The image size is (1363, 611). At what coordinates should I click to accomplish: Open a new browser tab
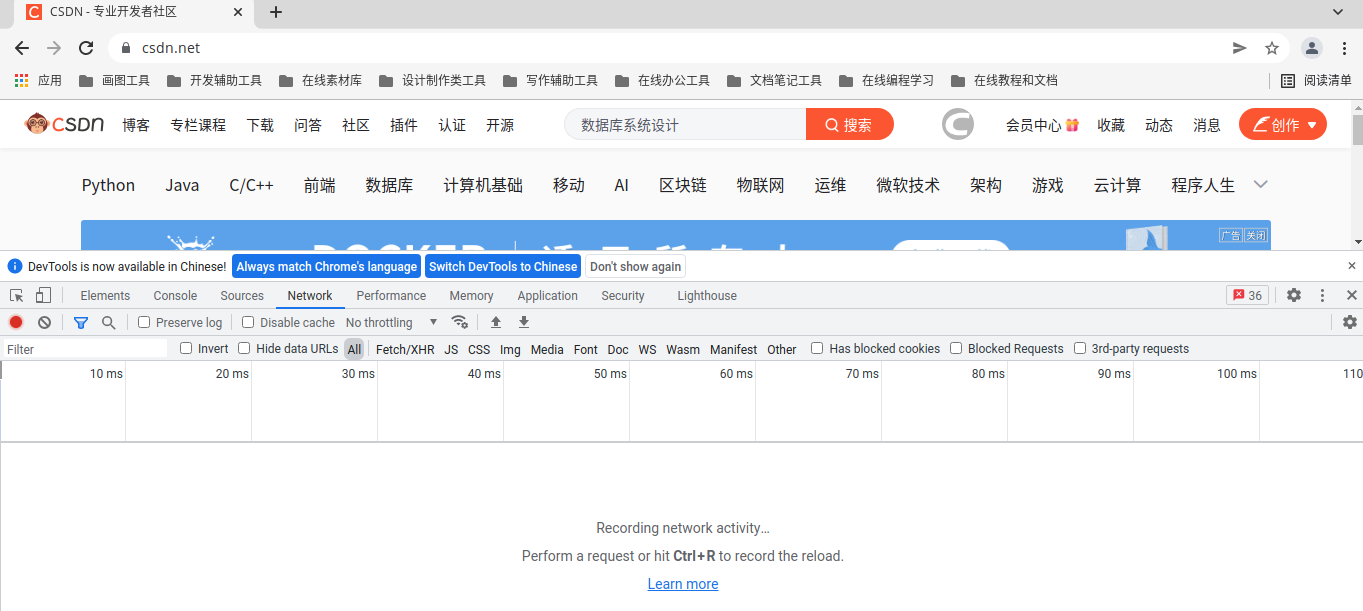click(x=276, y=12)
